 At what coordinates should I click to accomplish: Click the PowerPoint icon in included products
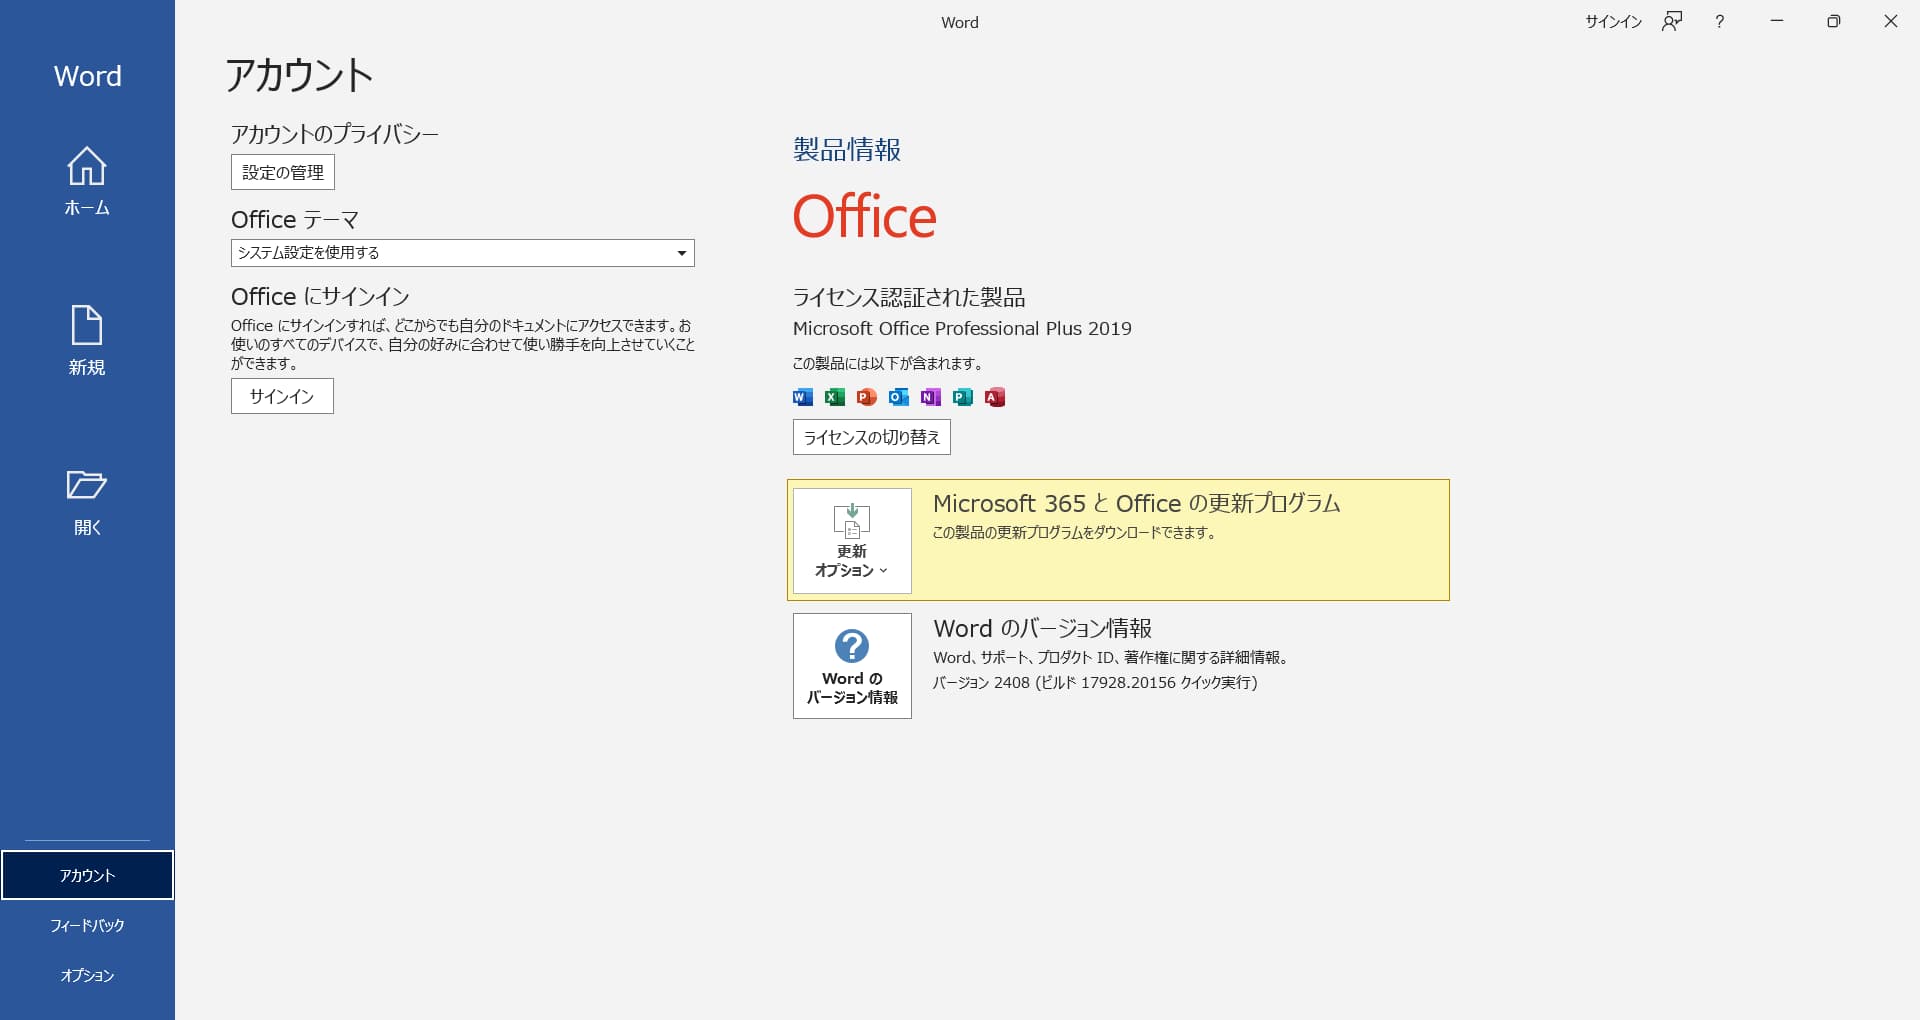click(x=867, y=397)
